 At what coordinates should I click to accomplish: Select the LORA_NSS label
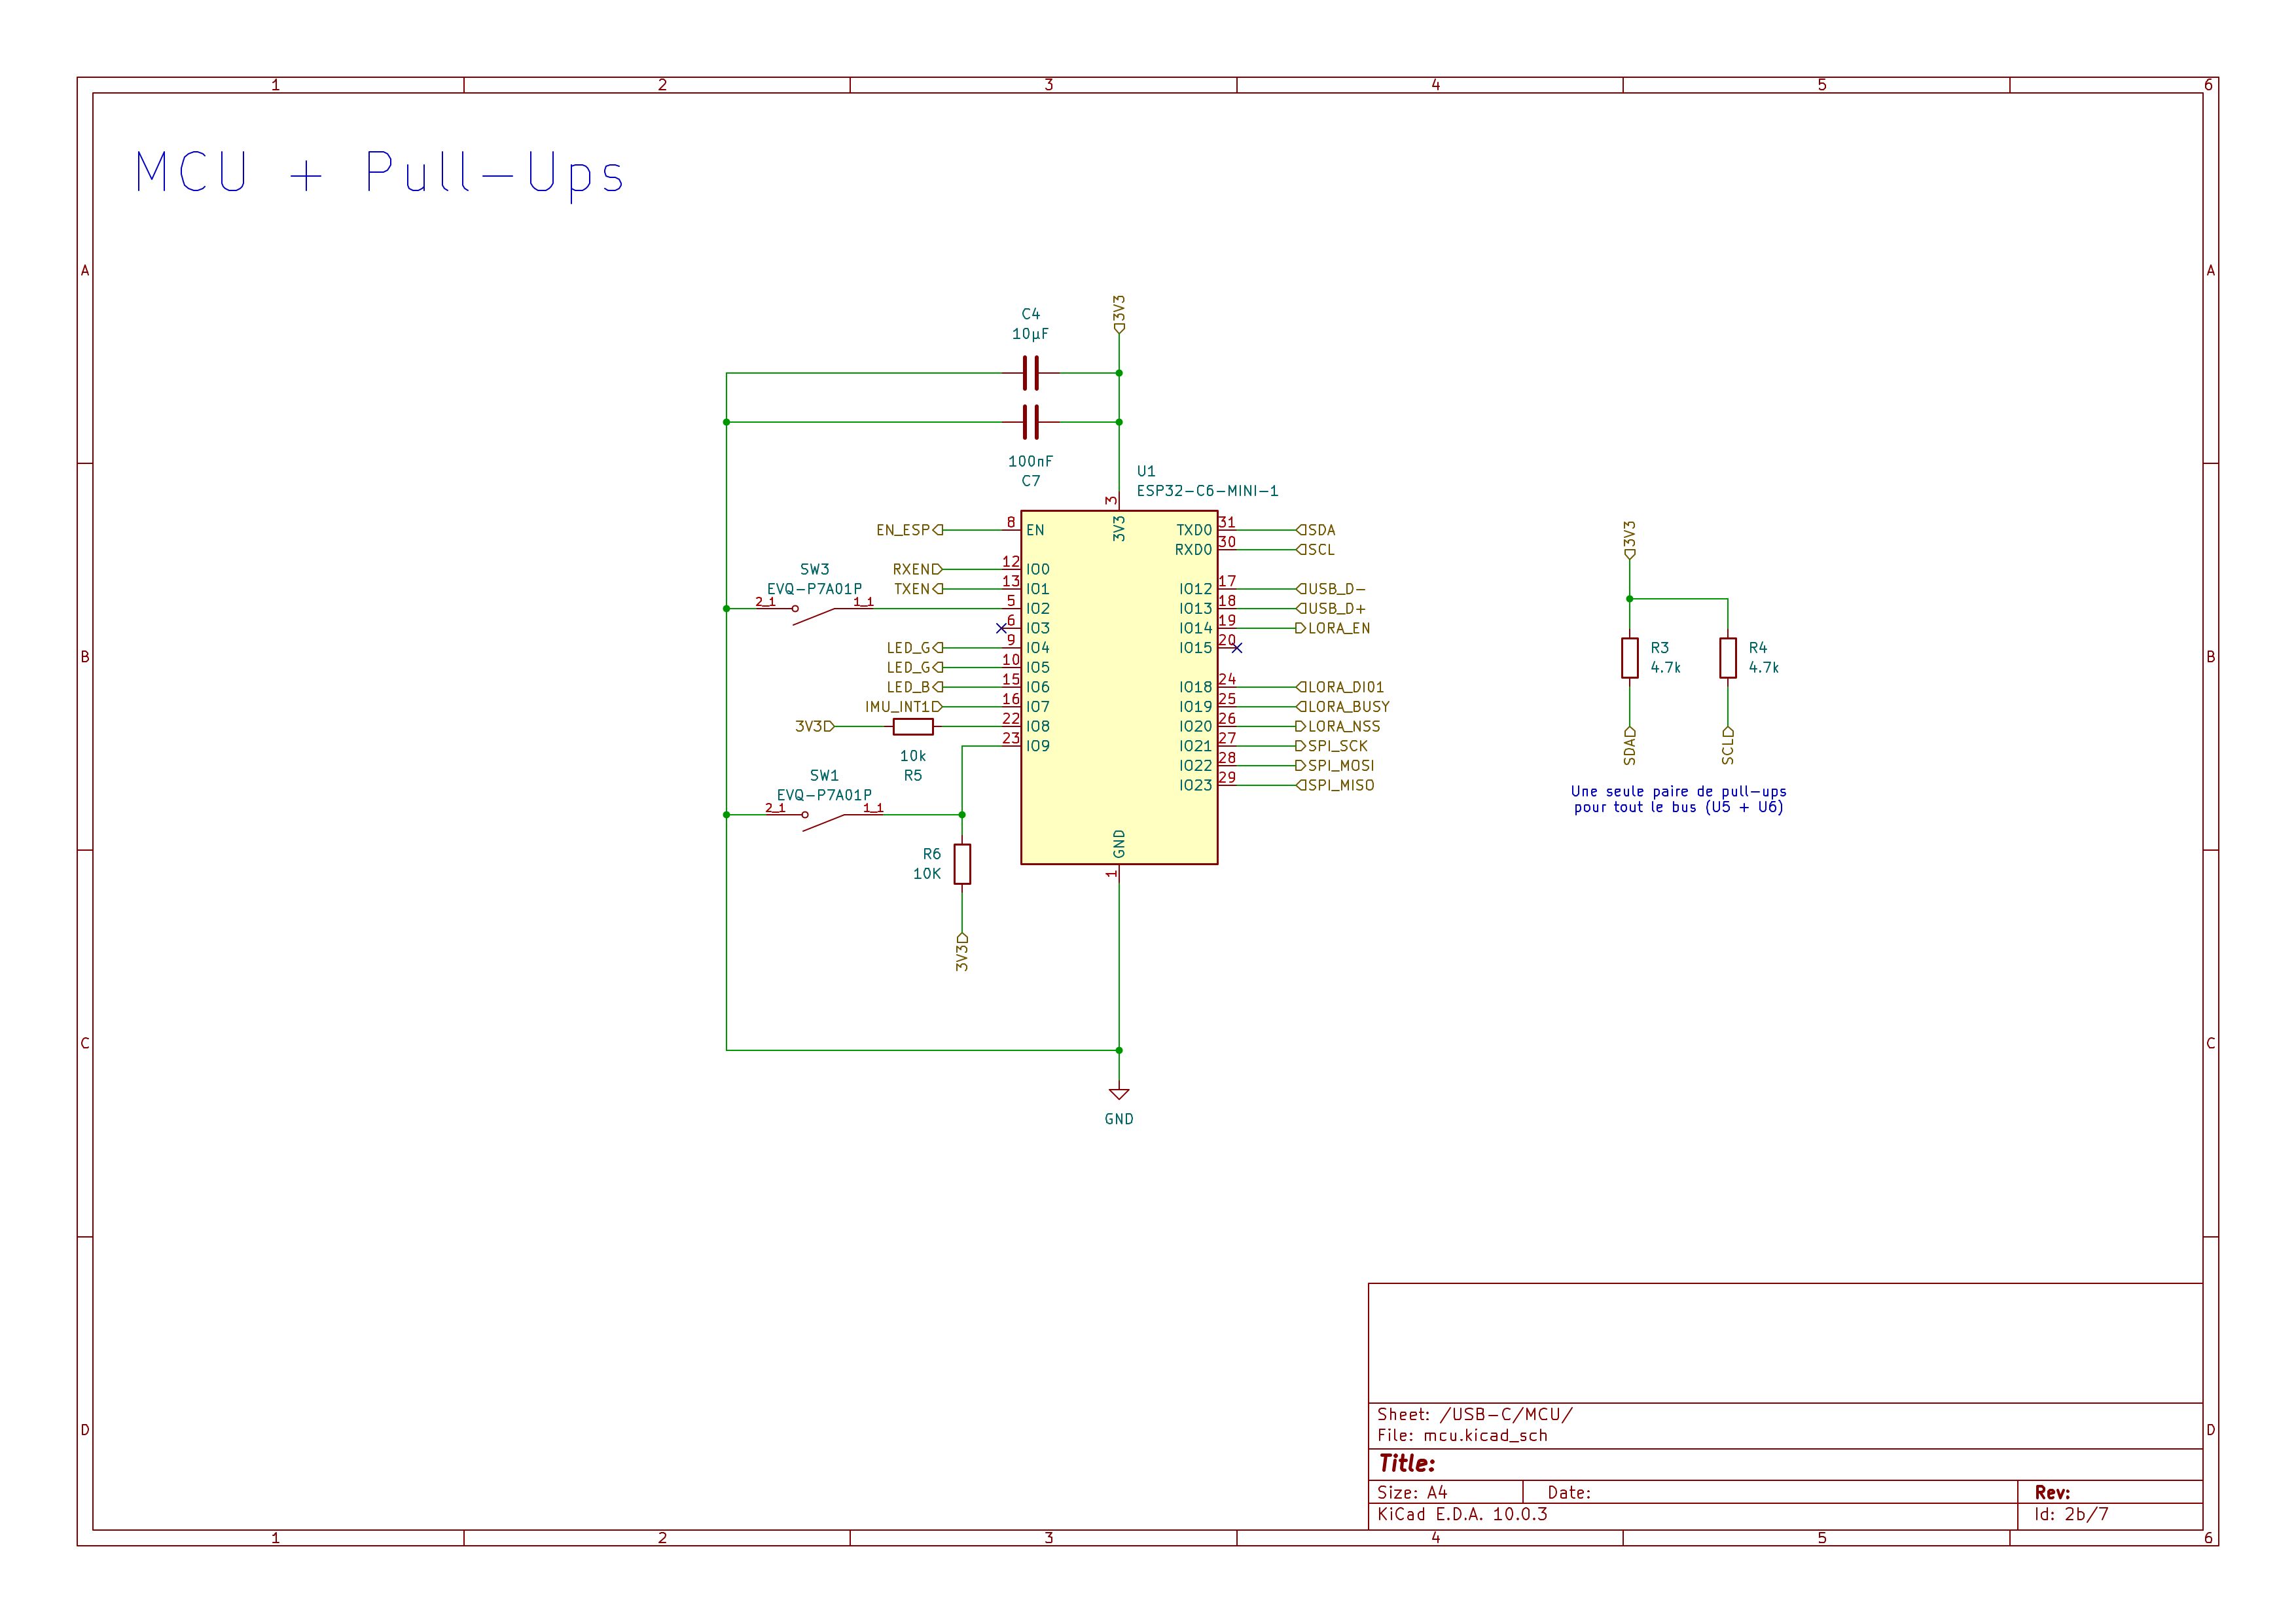(1338, 726)
